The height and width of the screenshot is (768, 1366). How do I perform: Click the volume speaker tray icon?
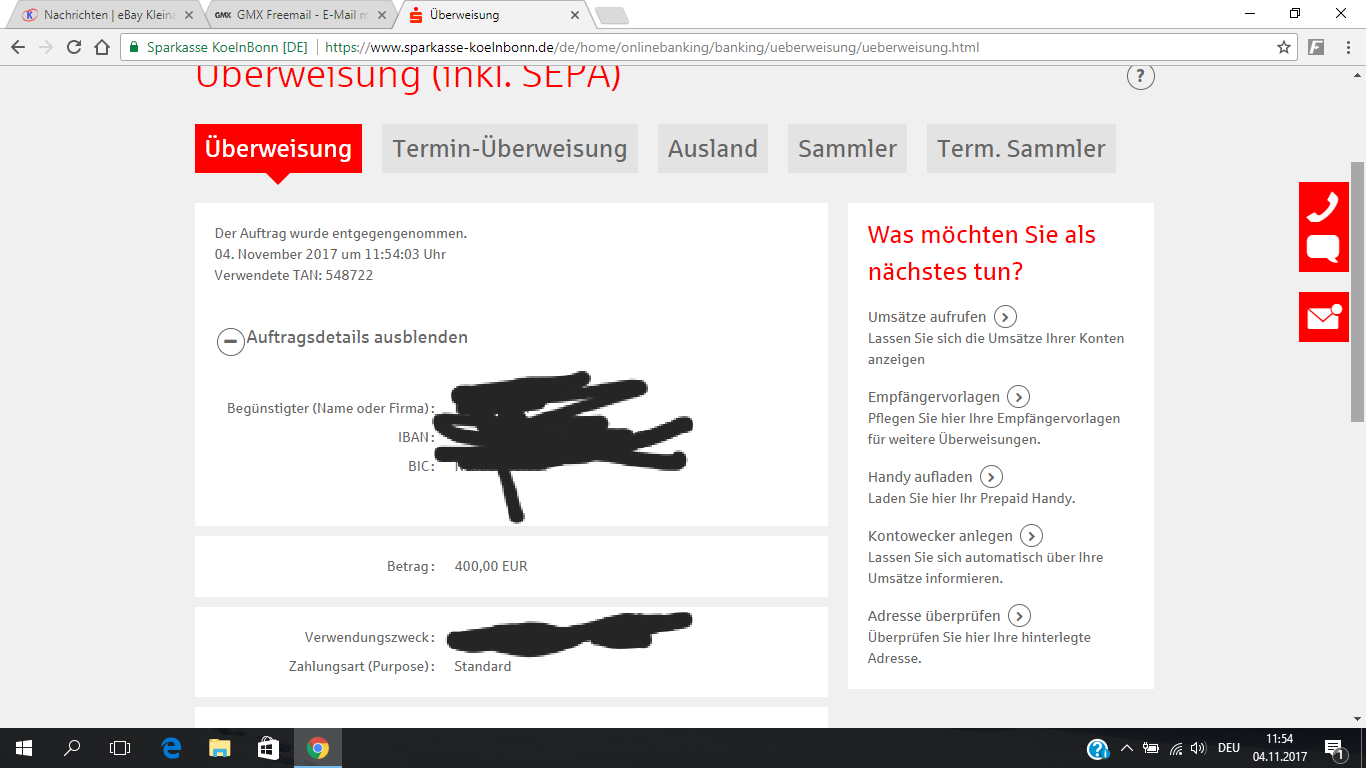coord(1198,748)
